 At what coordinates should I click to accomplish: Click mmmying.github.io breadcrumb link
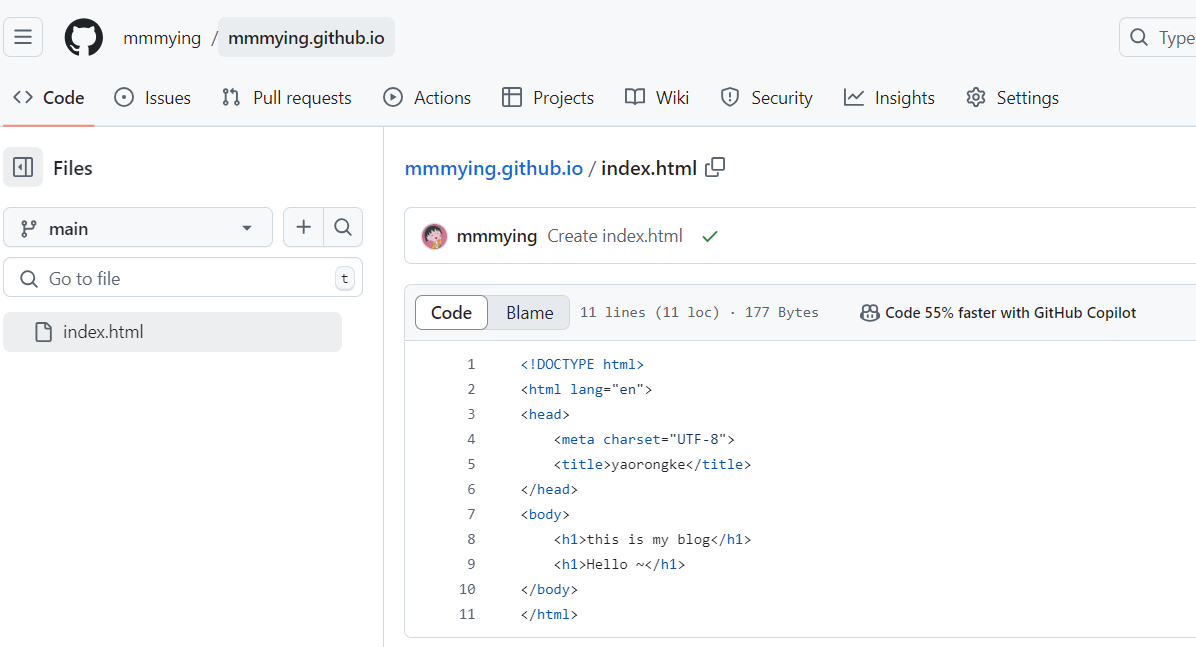[494, 168]
